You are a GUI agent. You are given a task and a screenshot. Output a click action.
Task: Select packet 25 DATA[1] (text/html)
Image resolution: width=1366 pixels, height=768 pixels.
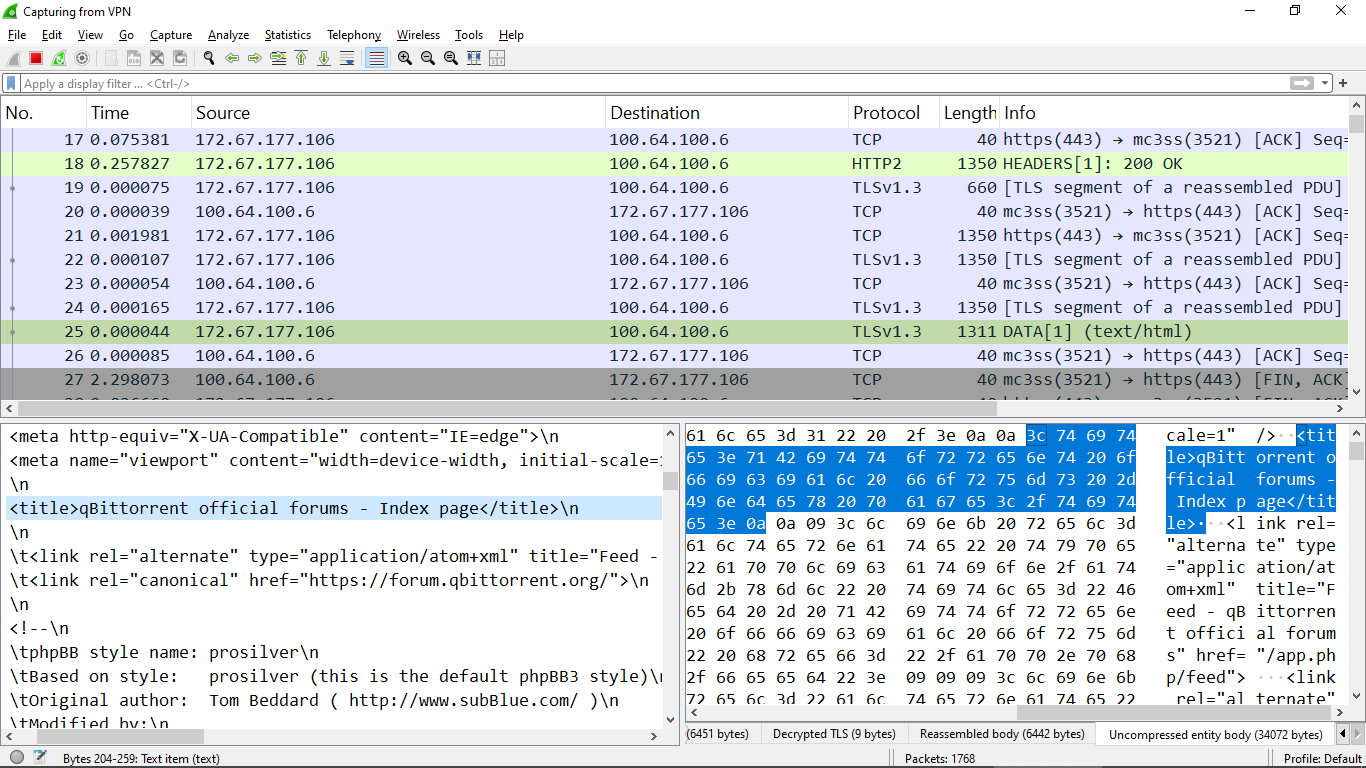tap(675, 332)
